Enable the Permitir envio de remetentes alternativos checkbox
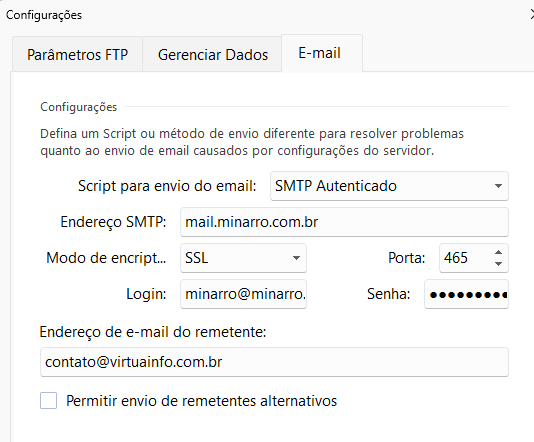534x442 pixels. coord(48,400)
